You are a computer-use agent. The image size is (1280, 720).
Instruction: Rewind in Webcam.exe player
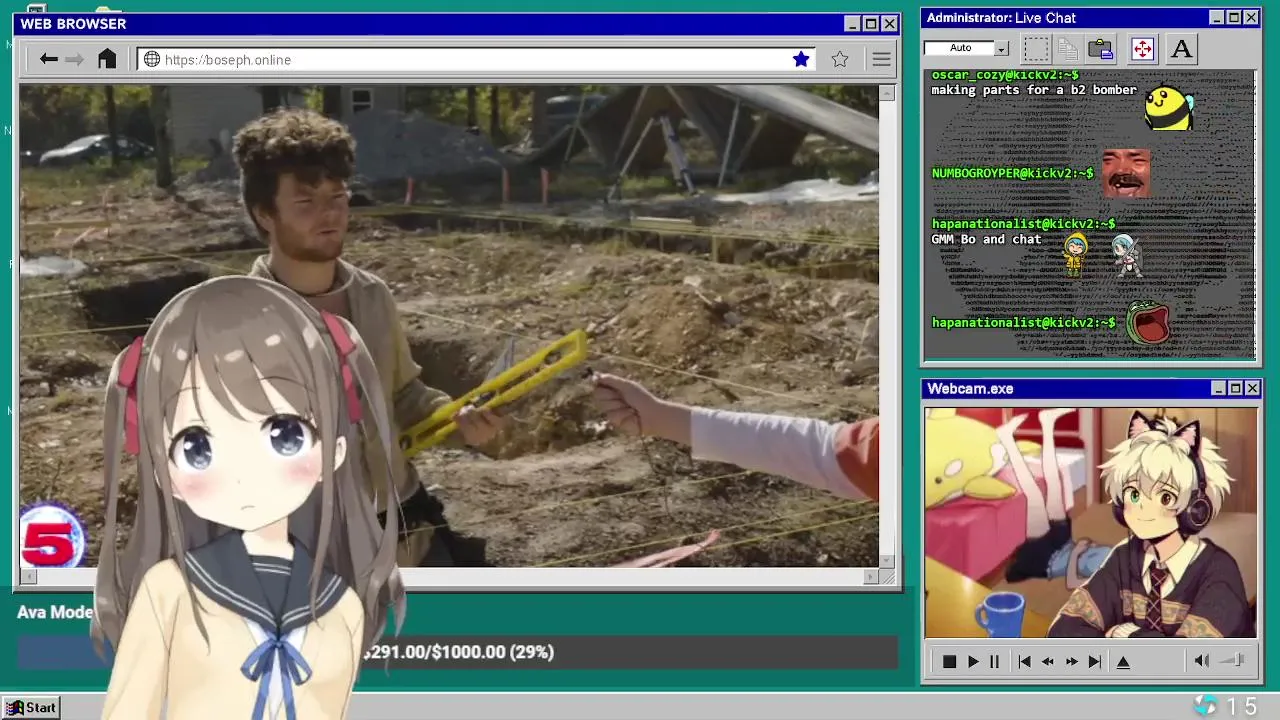[1047, 662]
